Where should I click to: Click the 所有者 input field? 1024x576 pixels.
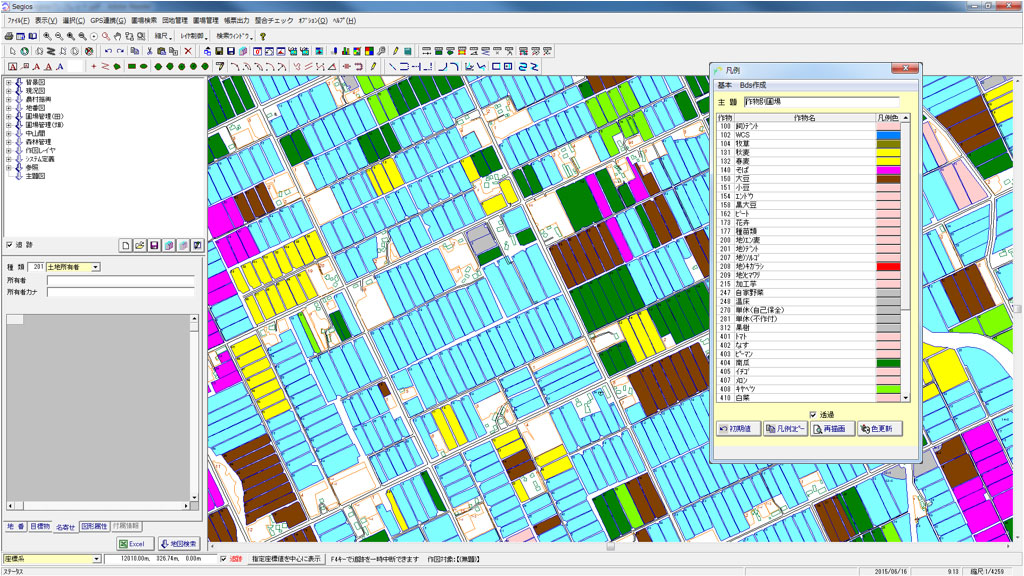pyautogui.click(x=121, y=280)
